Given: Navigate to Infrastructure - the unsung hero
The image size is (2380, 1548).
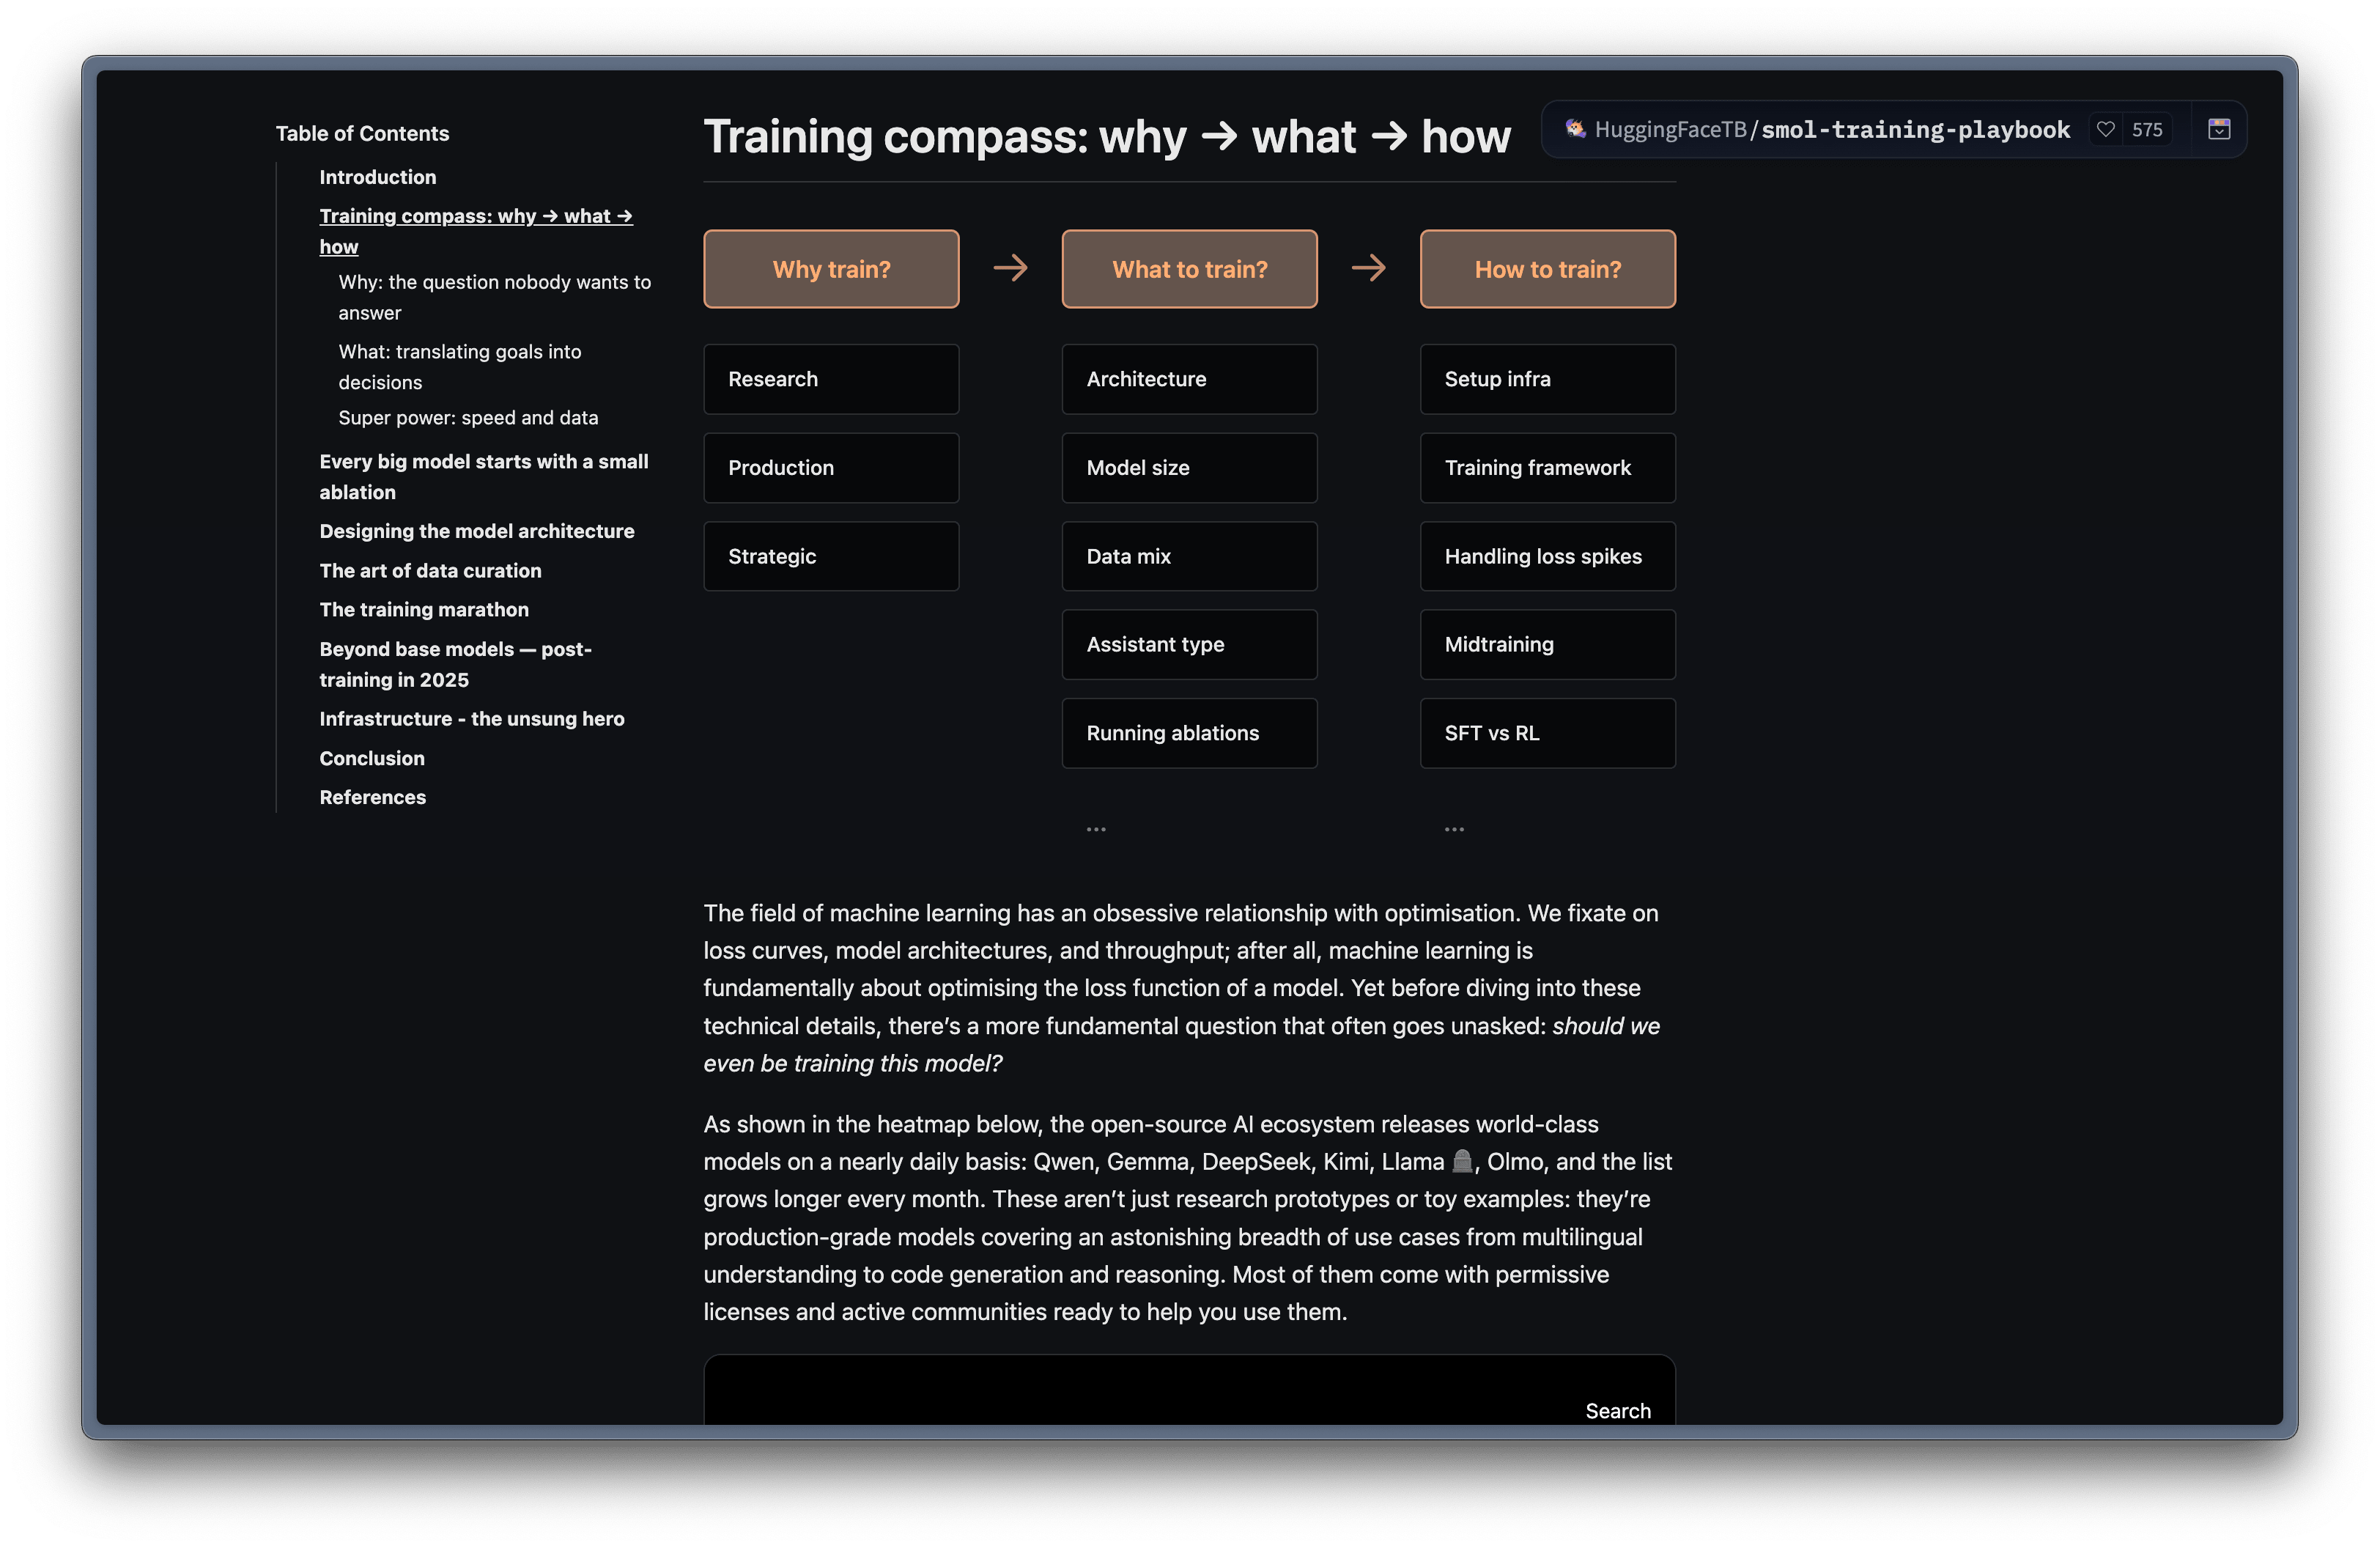Looking at the screenshot, I should click(471, 719).
